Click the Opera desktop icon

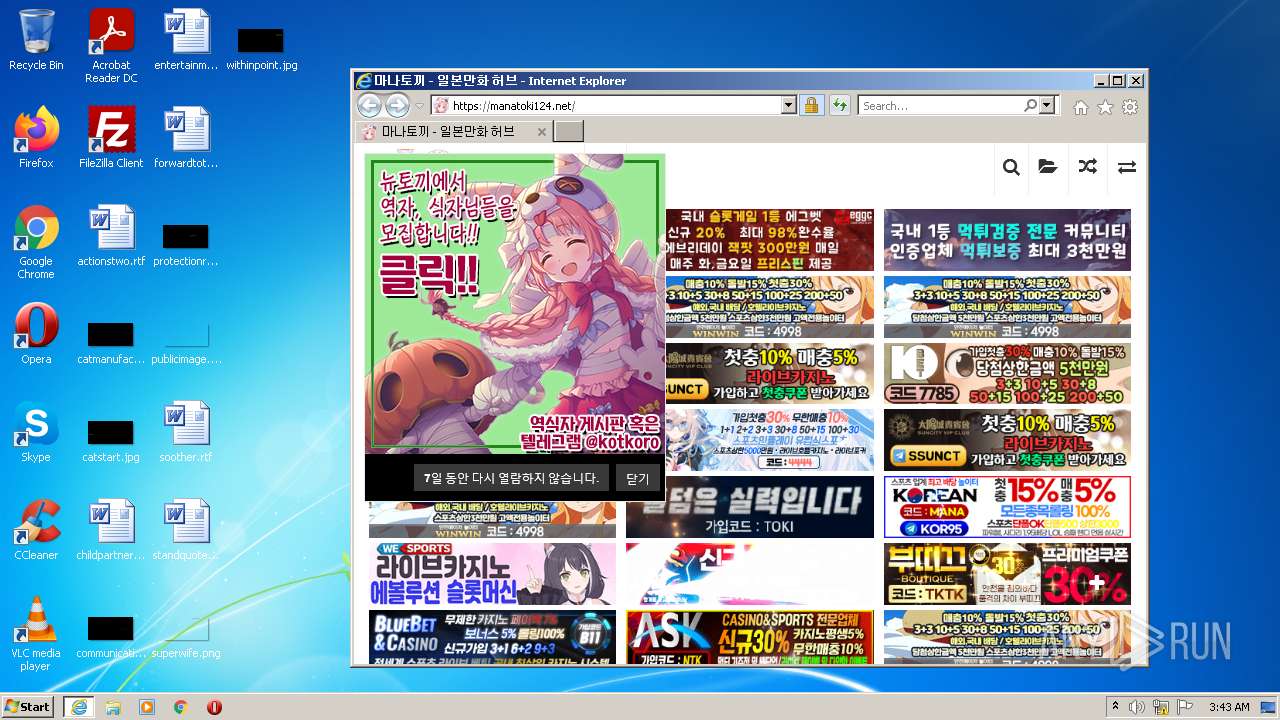(36, 333)
